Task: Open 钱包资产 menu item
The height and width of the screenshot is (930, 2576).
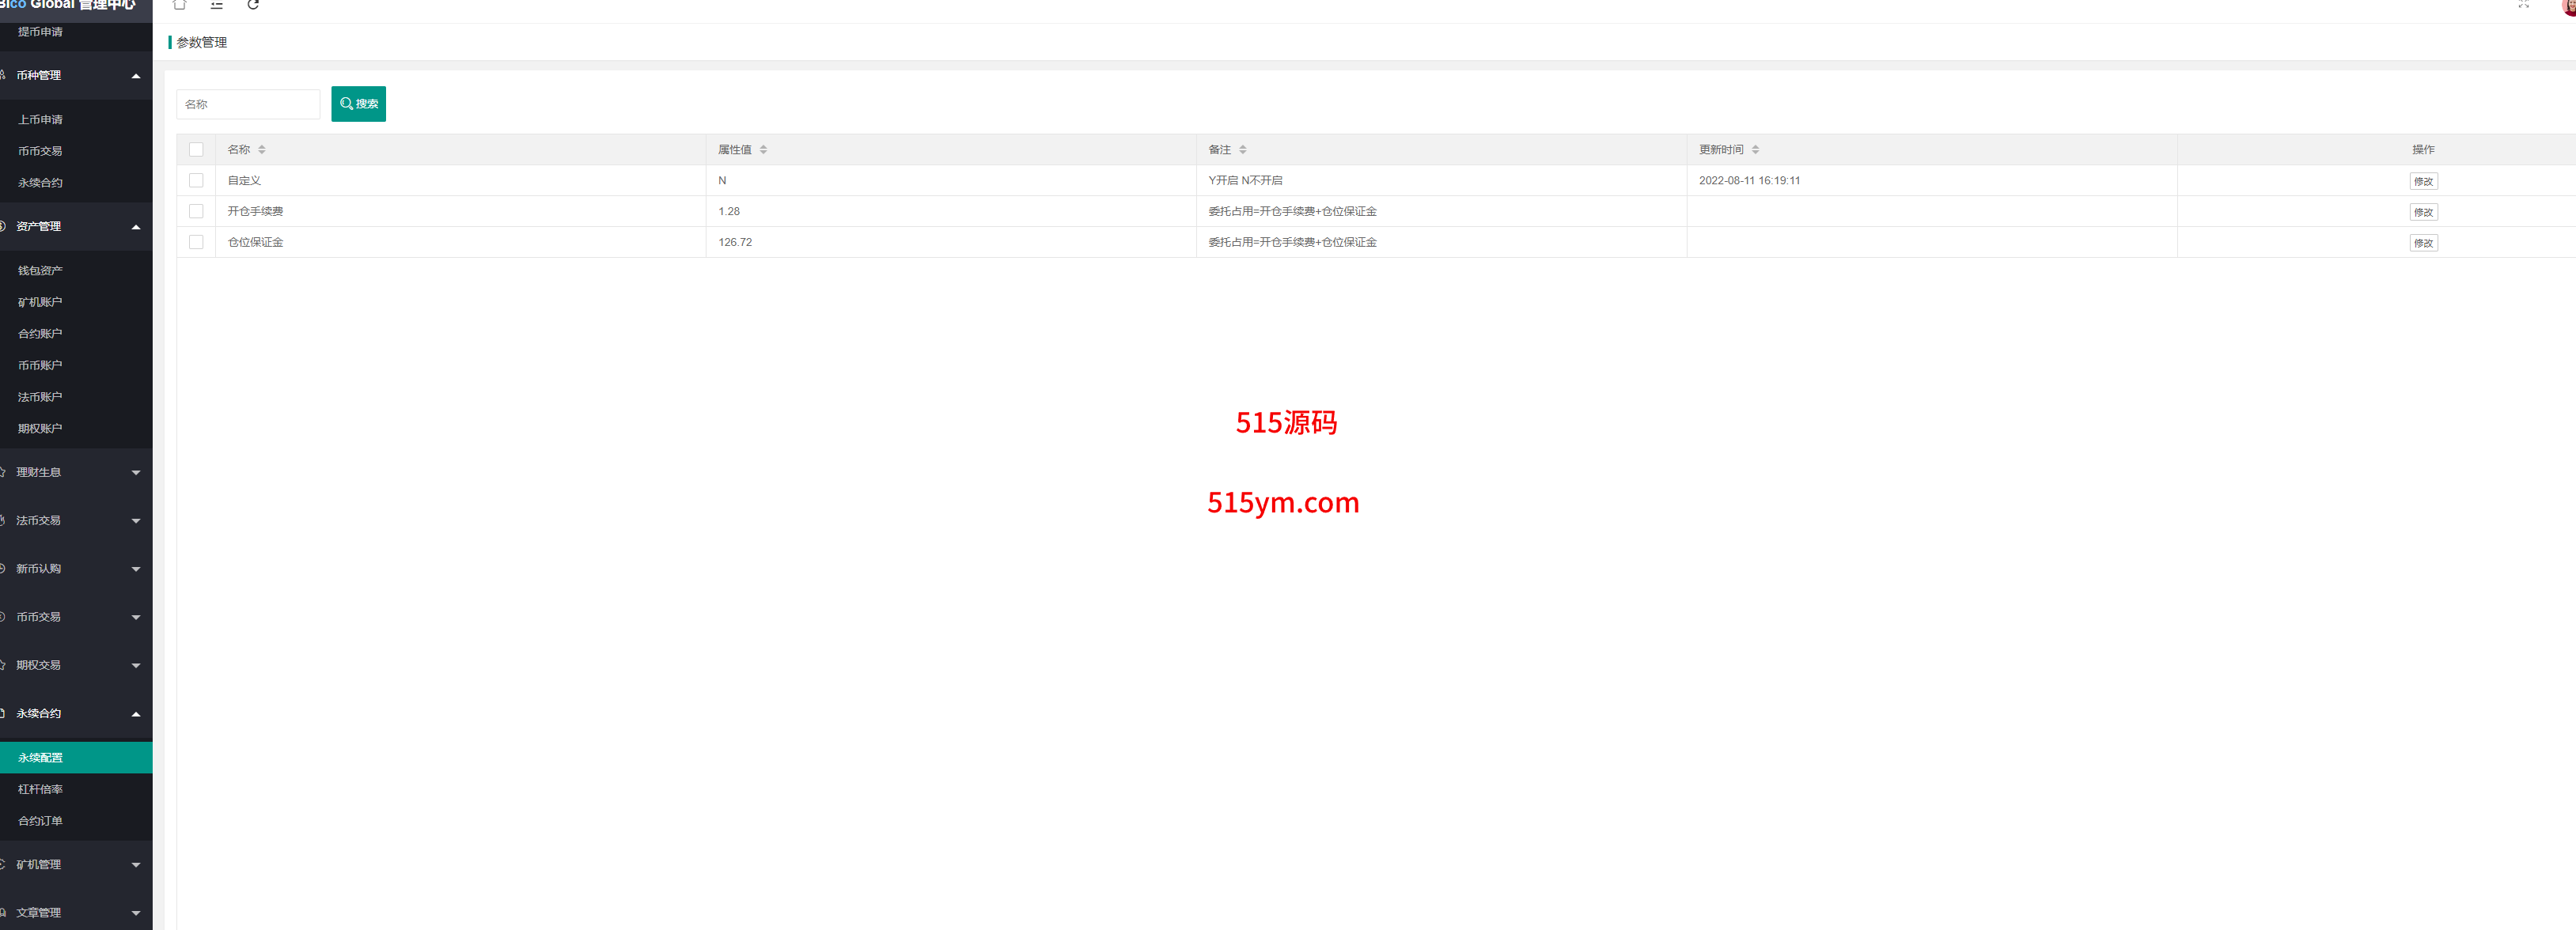Action: click(40, 271)
